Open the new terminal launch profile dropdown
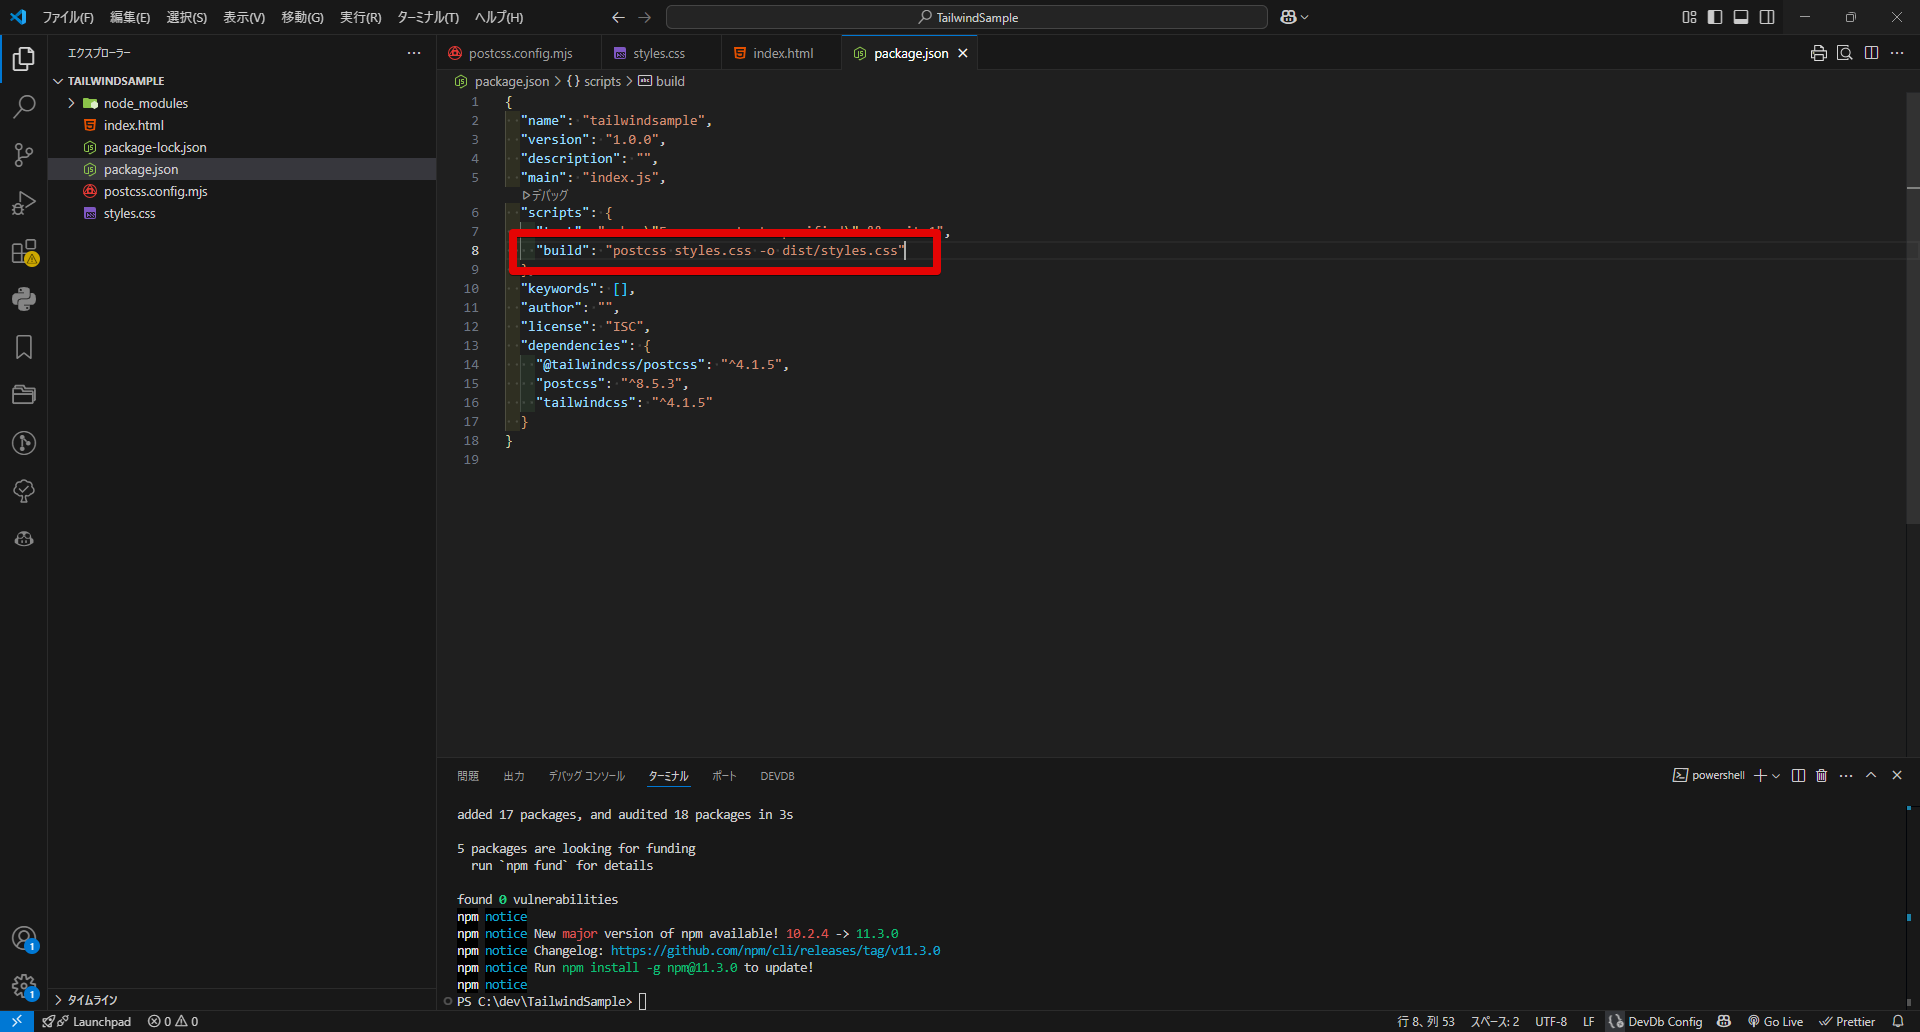This screenshot has width=1920, height=1032. coord(1776,776)
